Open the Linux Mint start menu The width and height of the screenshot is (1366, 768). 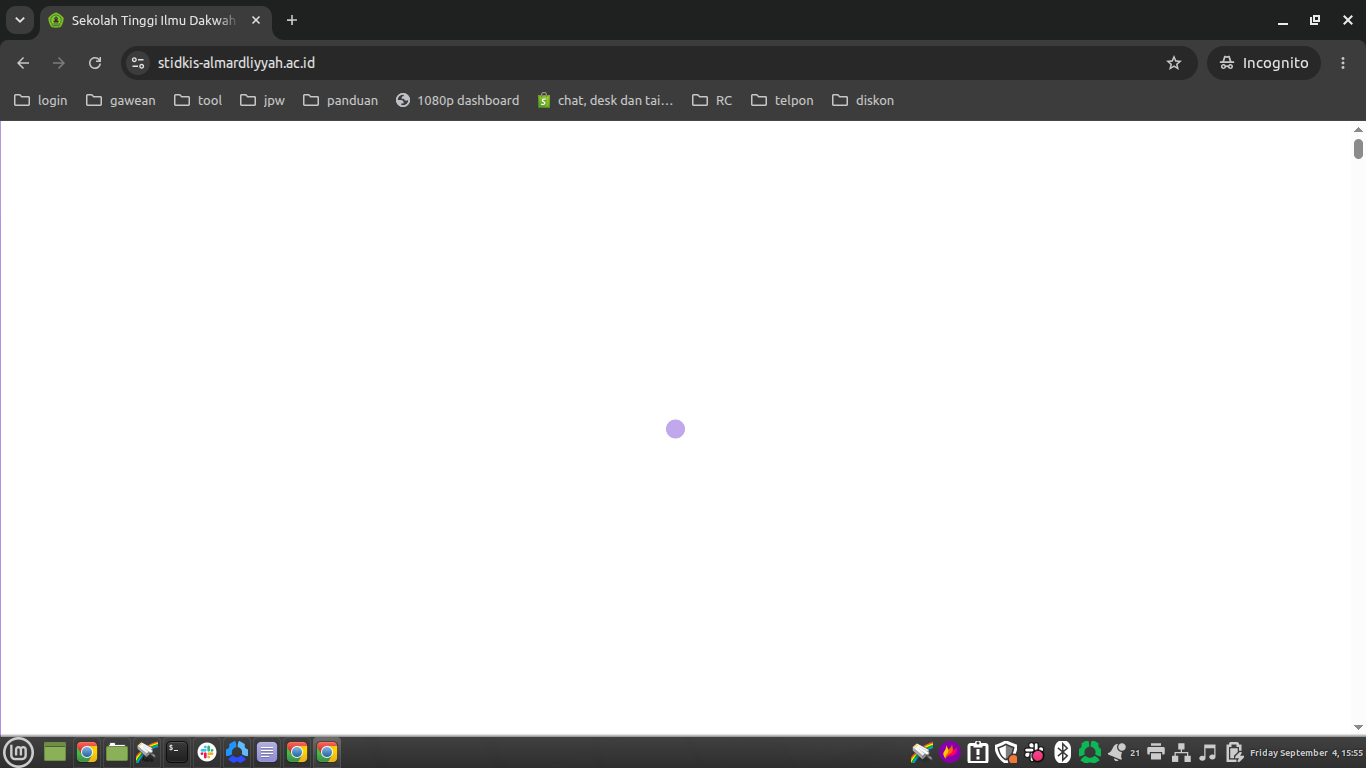19,752
